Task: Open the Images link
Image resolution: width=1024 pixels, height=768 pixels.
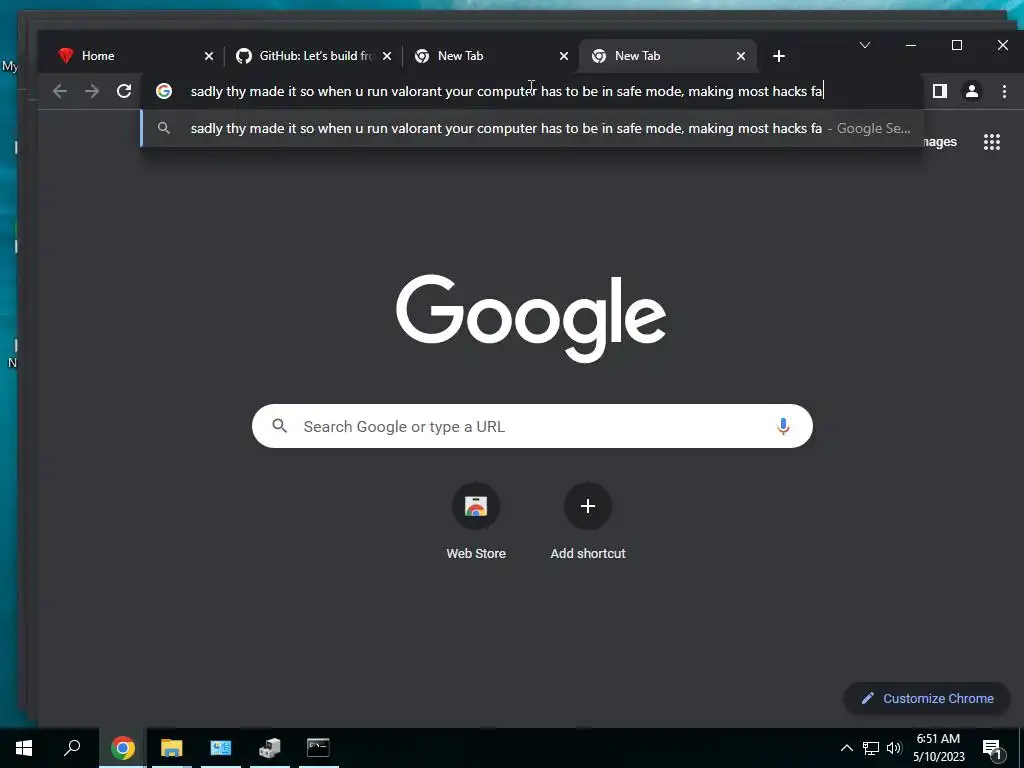Action: [x=940, y=142]
